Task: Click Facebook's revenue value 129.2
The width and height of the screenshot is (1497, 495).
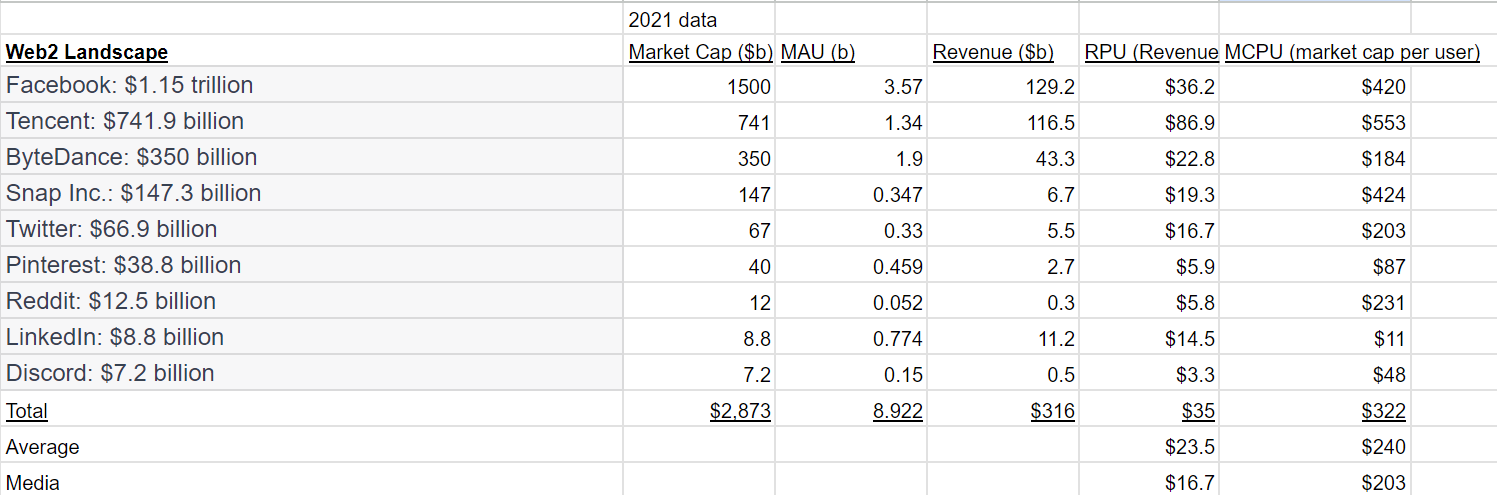Action: [x=1052, y=87]
